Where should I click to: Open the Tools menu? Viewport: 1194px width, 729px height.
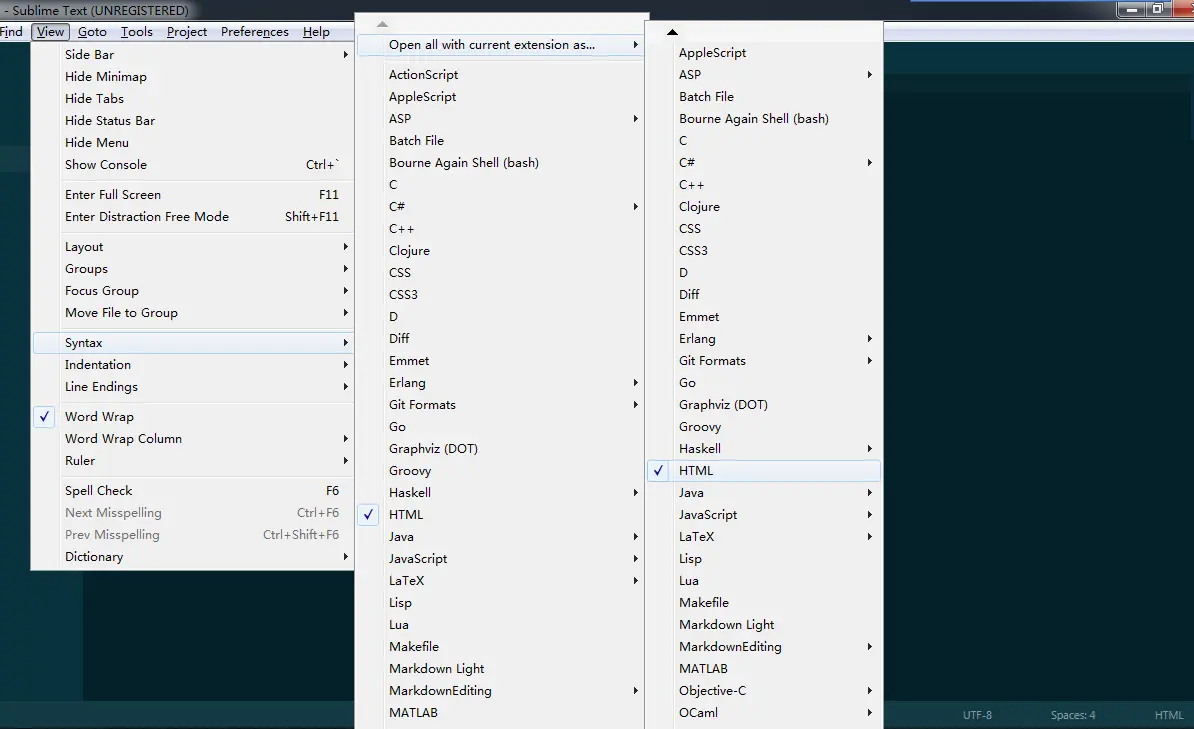tap(136, 31)
